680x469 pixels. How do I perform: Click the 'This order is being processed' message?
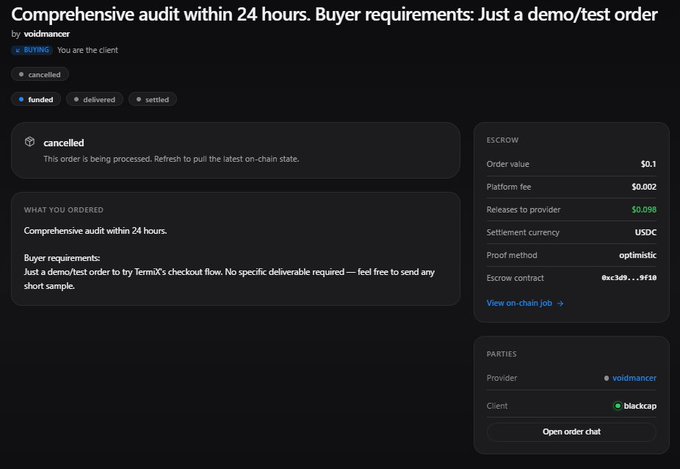[171, 159]
